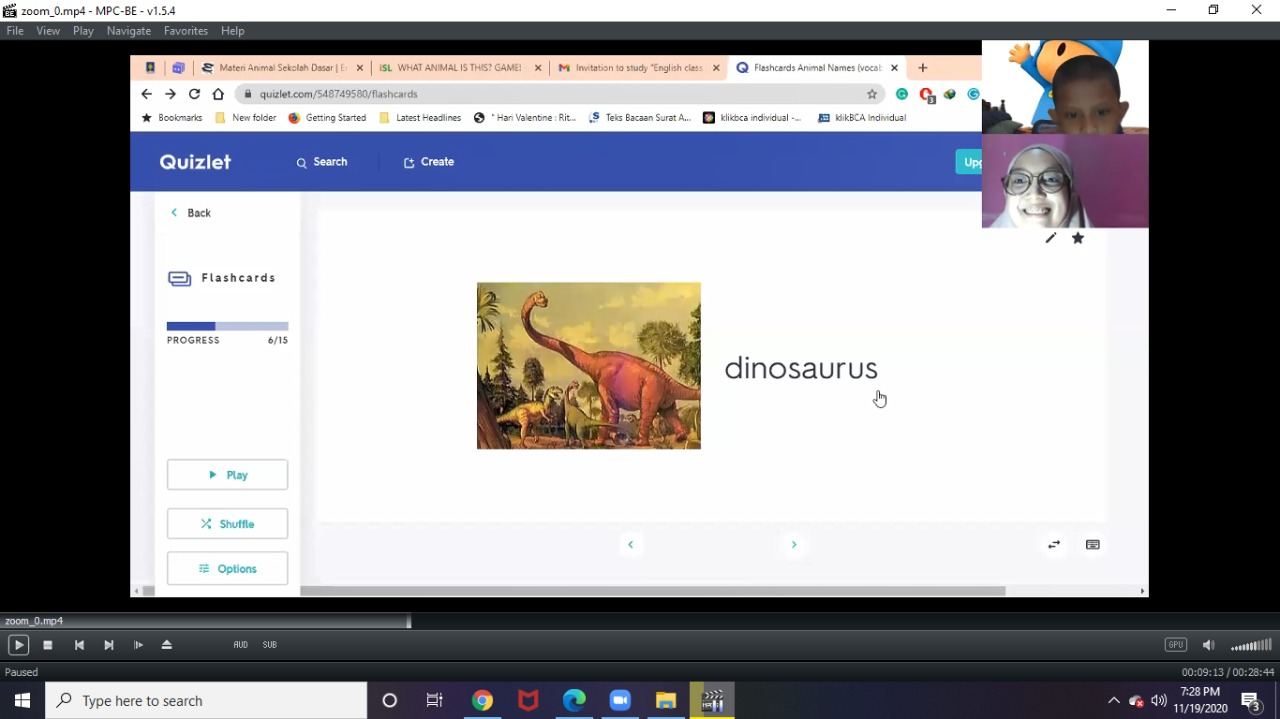Screen dimensions: 1280x719
Task: Open the Play menu in MPC-BE
Action: point(83,30)
